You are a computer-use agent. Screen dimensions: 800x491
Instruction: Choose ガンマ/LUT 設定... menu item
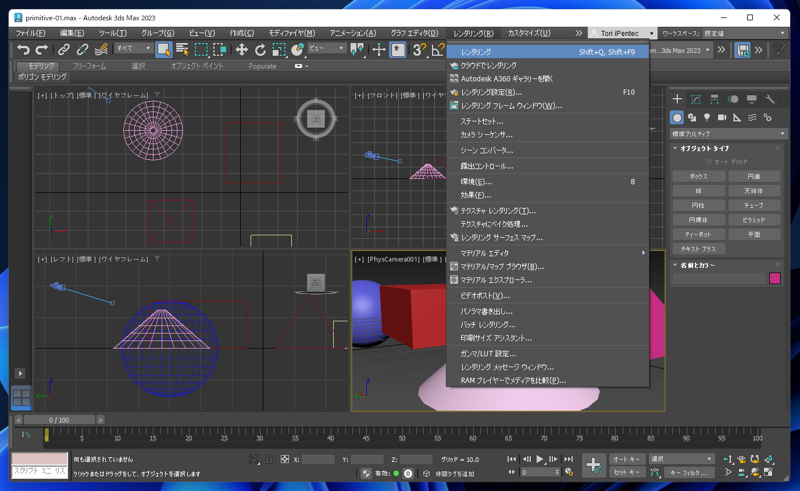coord(547,354)
